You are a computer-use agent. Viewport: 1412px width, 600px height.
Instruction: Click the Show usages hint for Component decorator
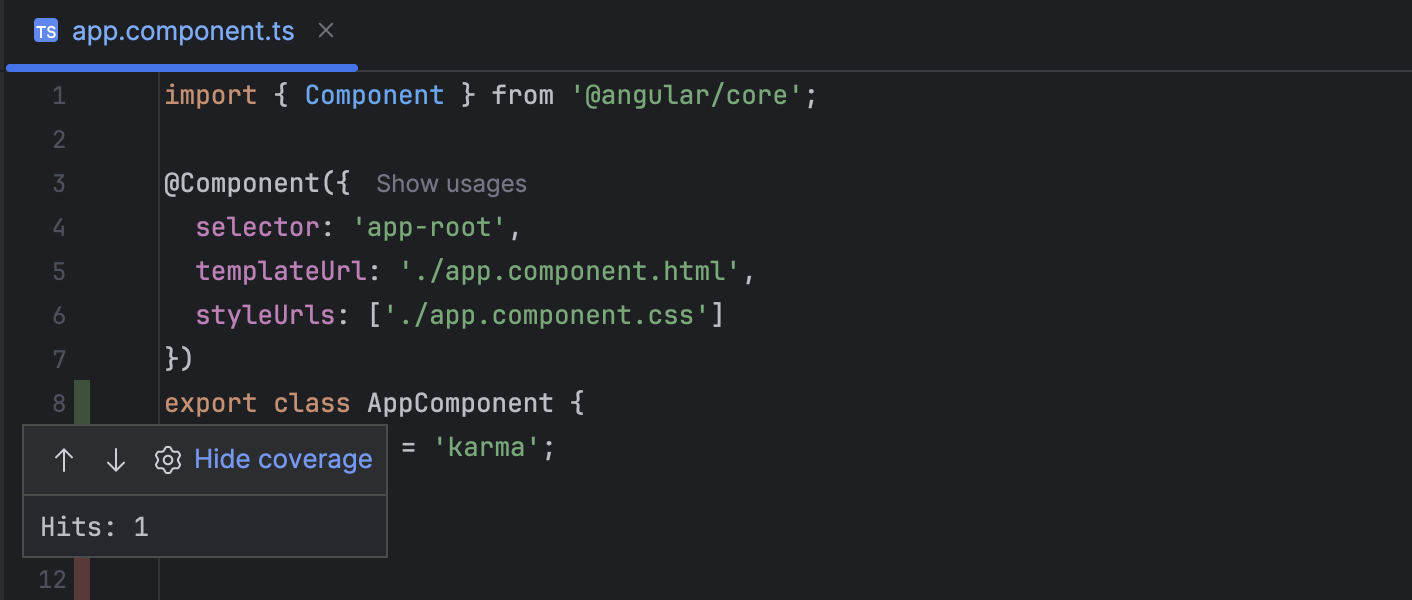(451, 183)
